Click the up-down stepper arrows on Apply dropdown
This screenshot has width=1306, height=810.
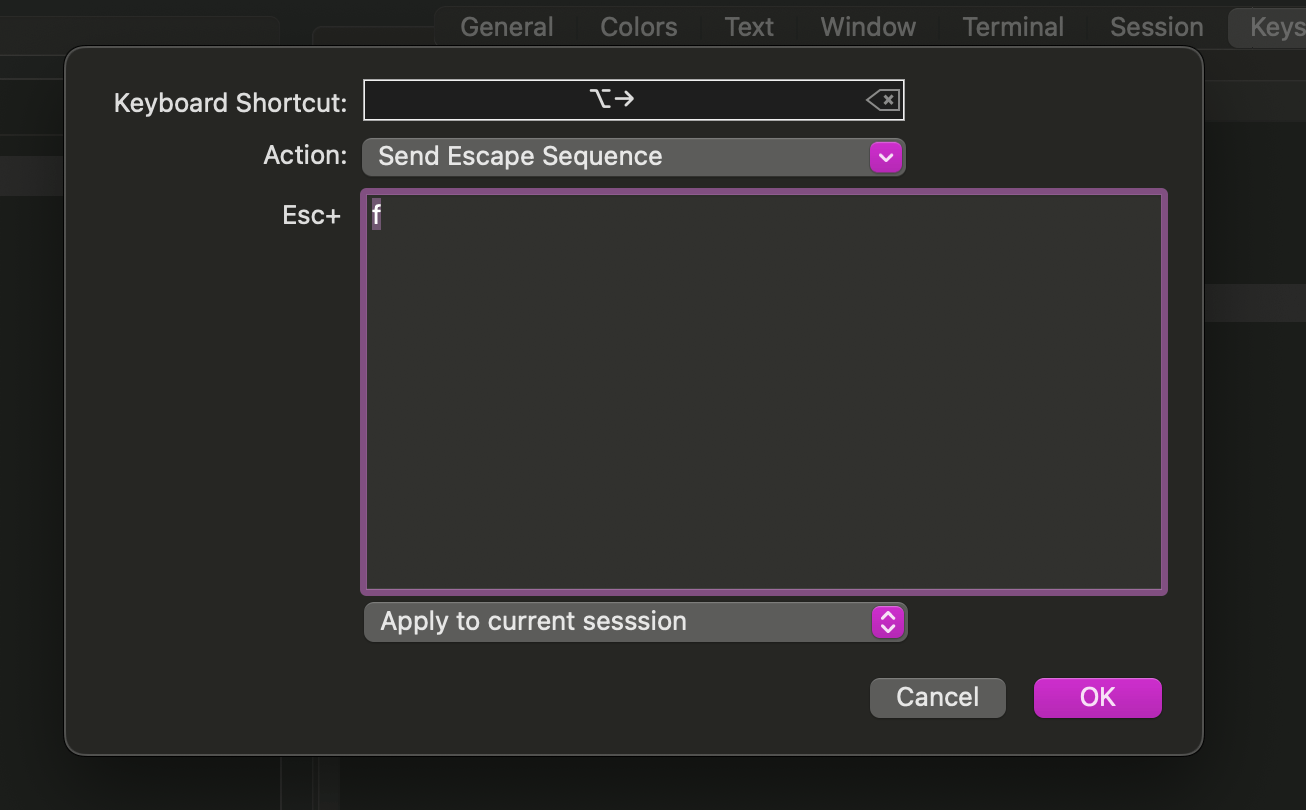click(887, 622)
